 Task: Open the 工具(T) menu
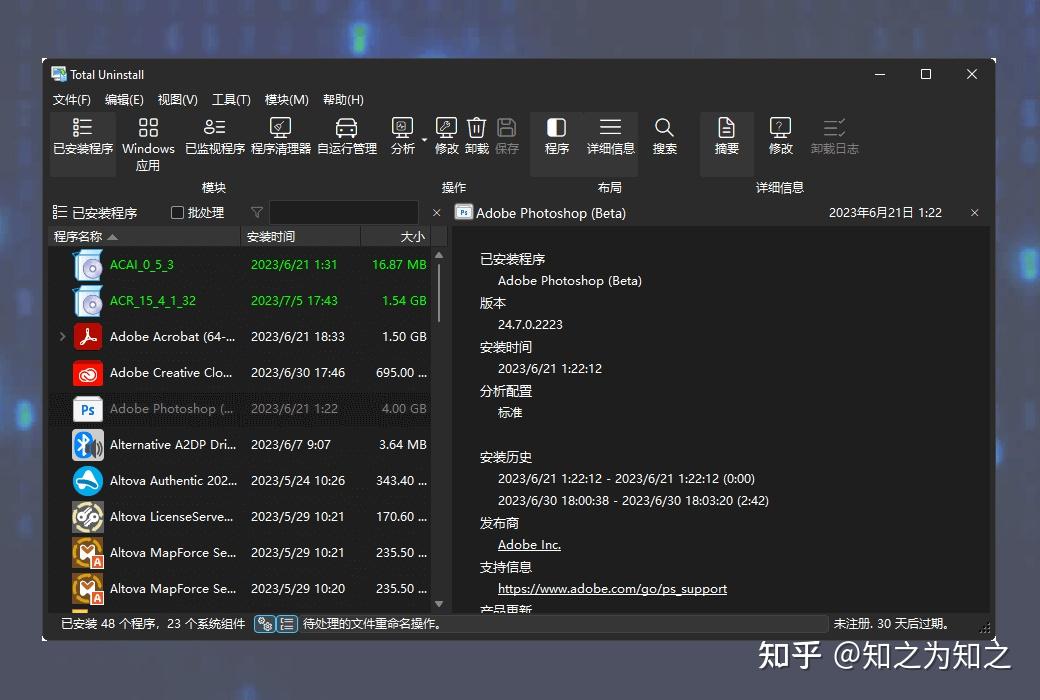tap(231, 100)
